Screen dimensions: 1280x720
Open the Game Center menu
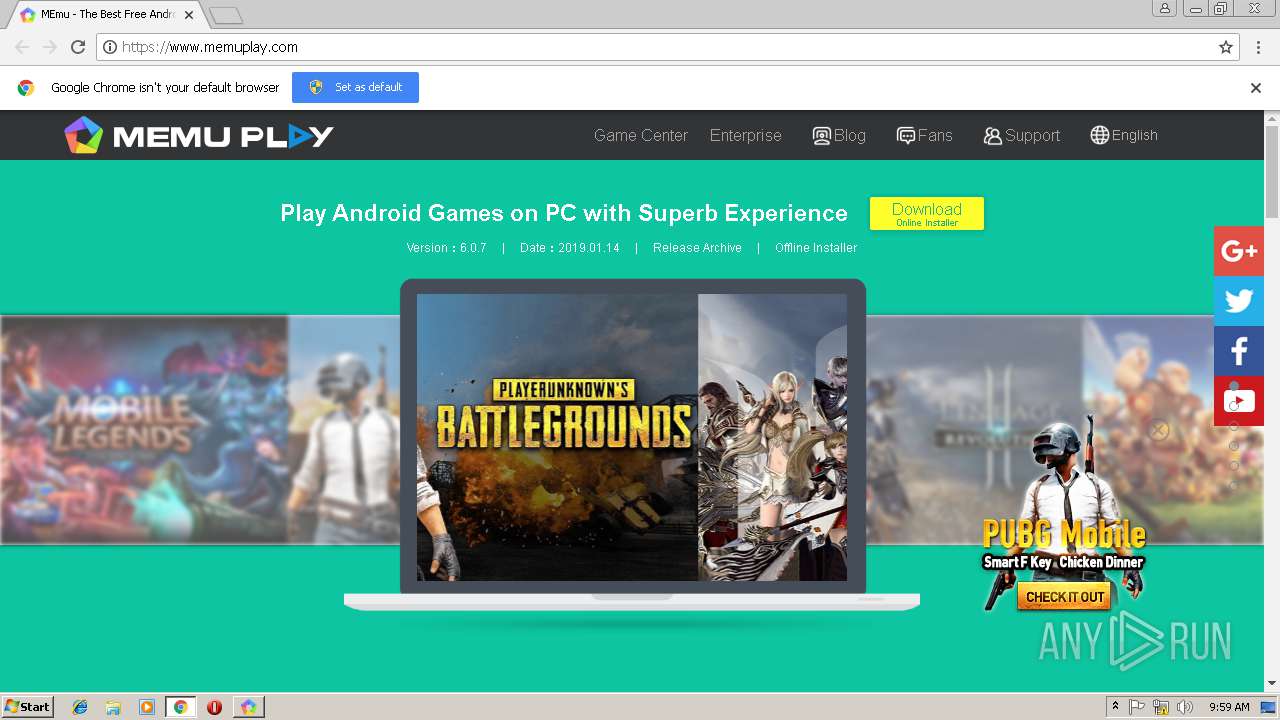pos(641,135)
